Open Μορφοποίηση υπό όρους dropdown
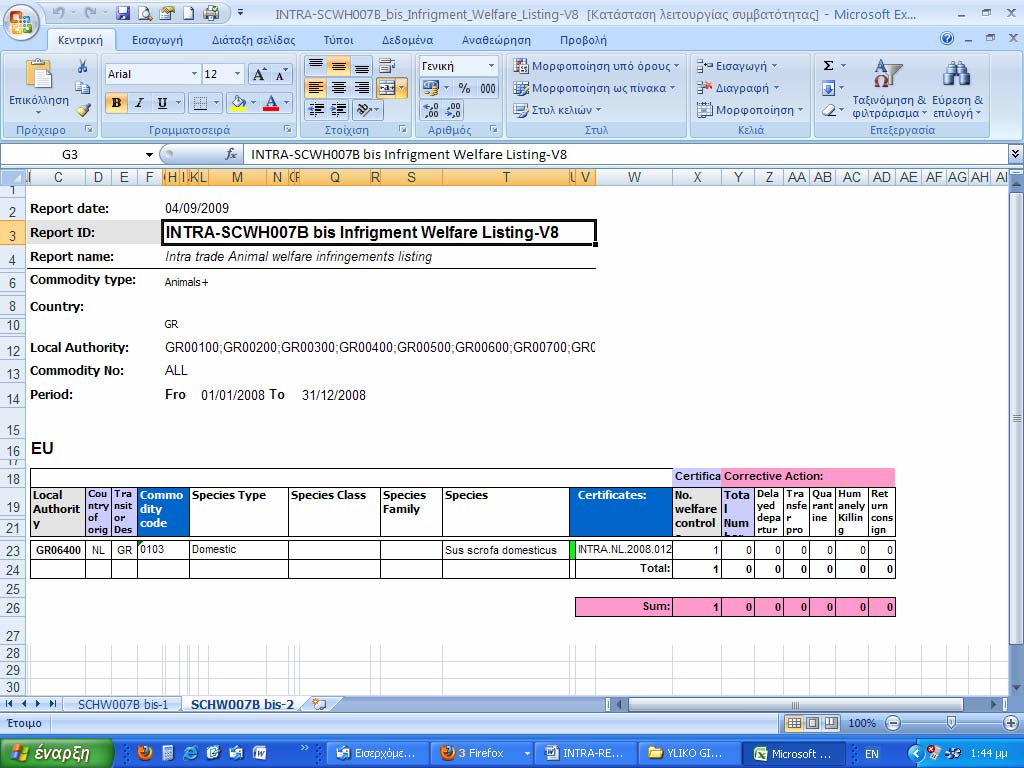Viewport: 1024px width, 768px height. 596,65
